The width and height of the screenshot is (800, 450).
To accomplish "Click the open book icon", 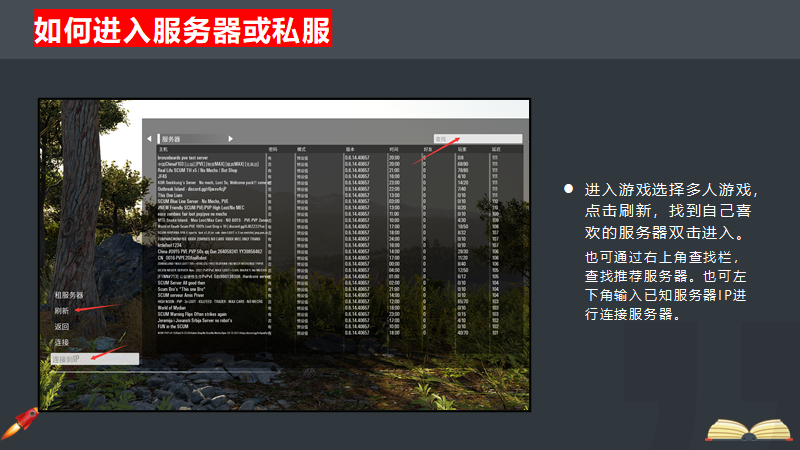I will [748, 429].
